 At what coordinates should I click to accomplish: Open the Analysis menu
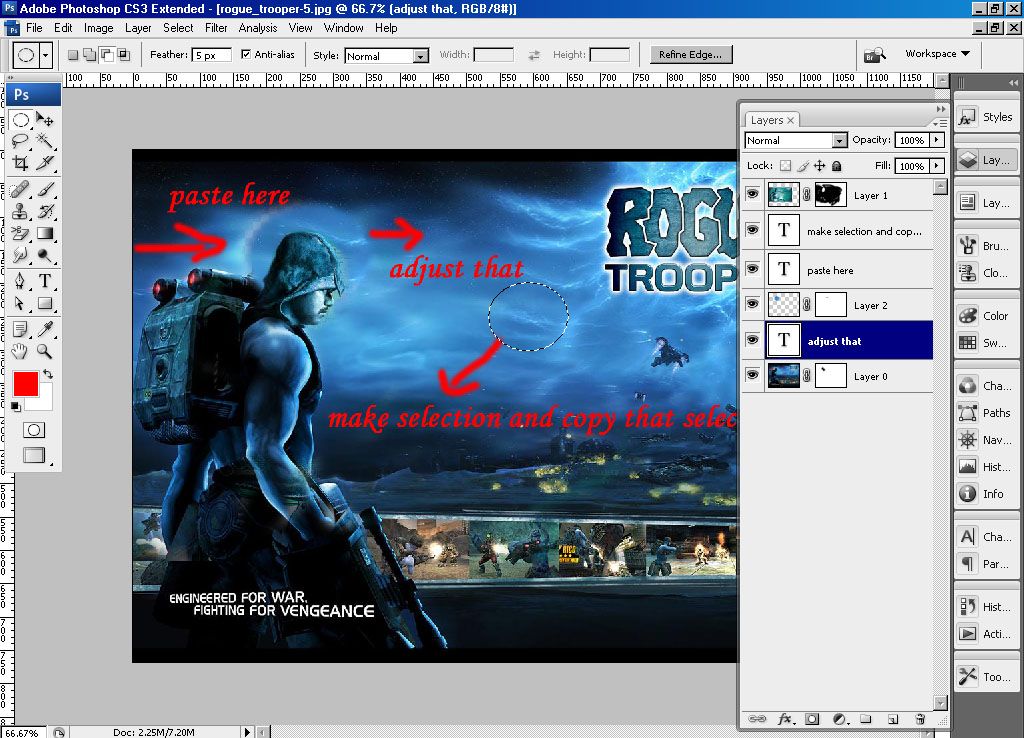pyautogui.click(x=258, y=28)
